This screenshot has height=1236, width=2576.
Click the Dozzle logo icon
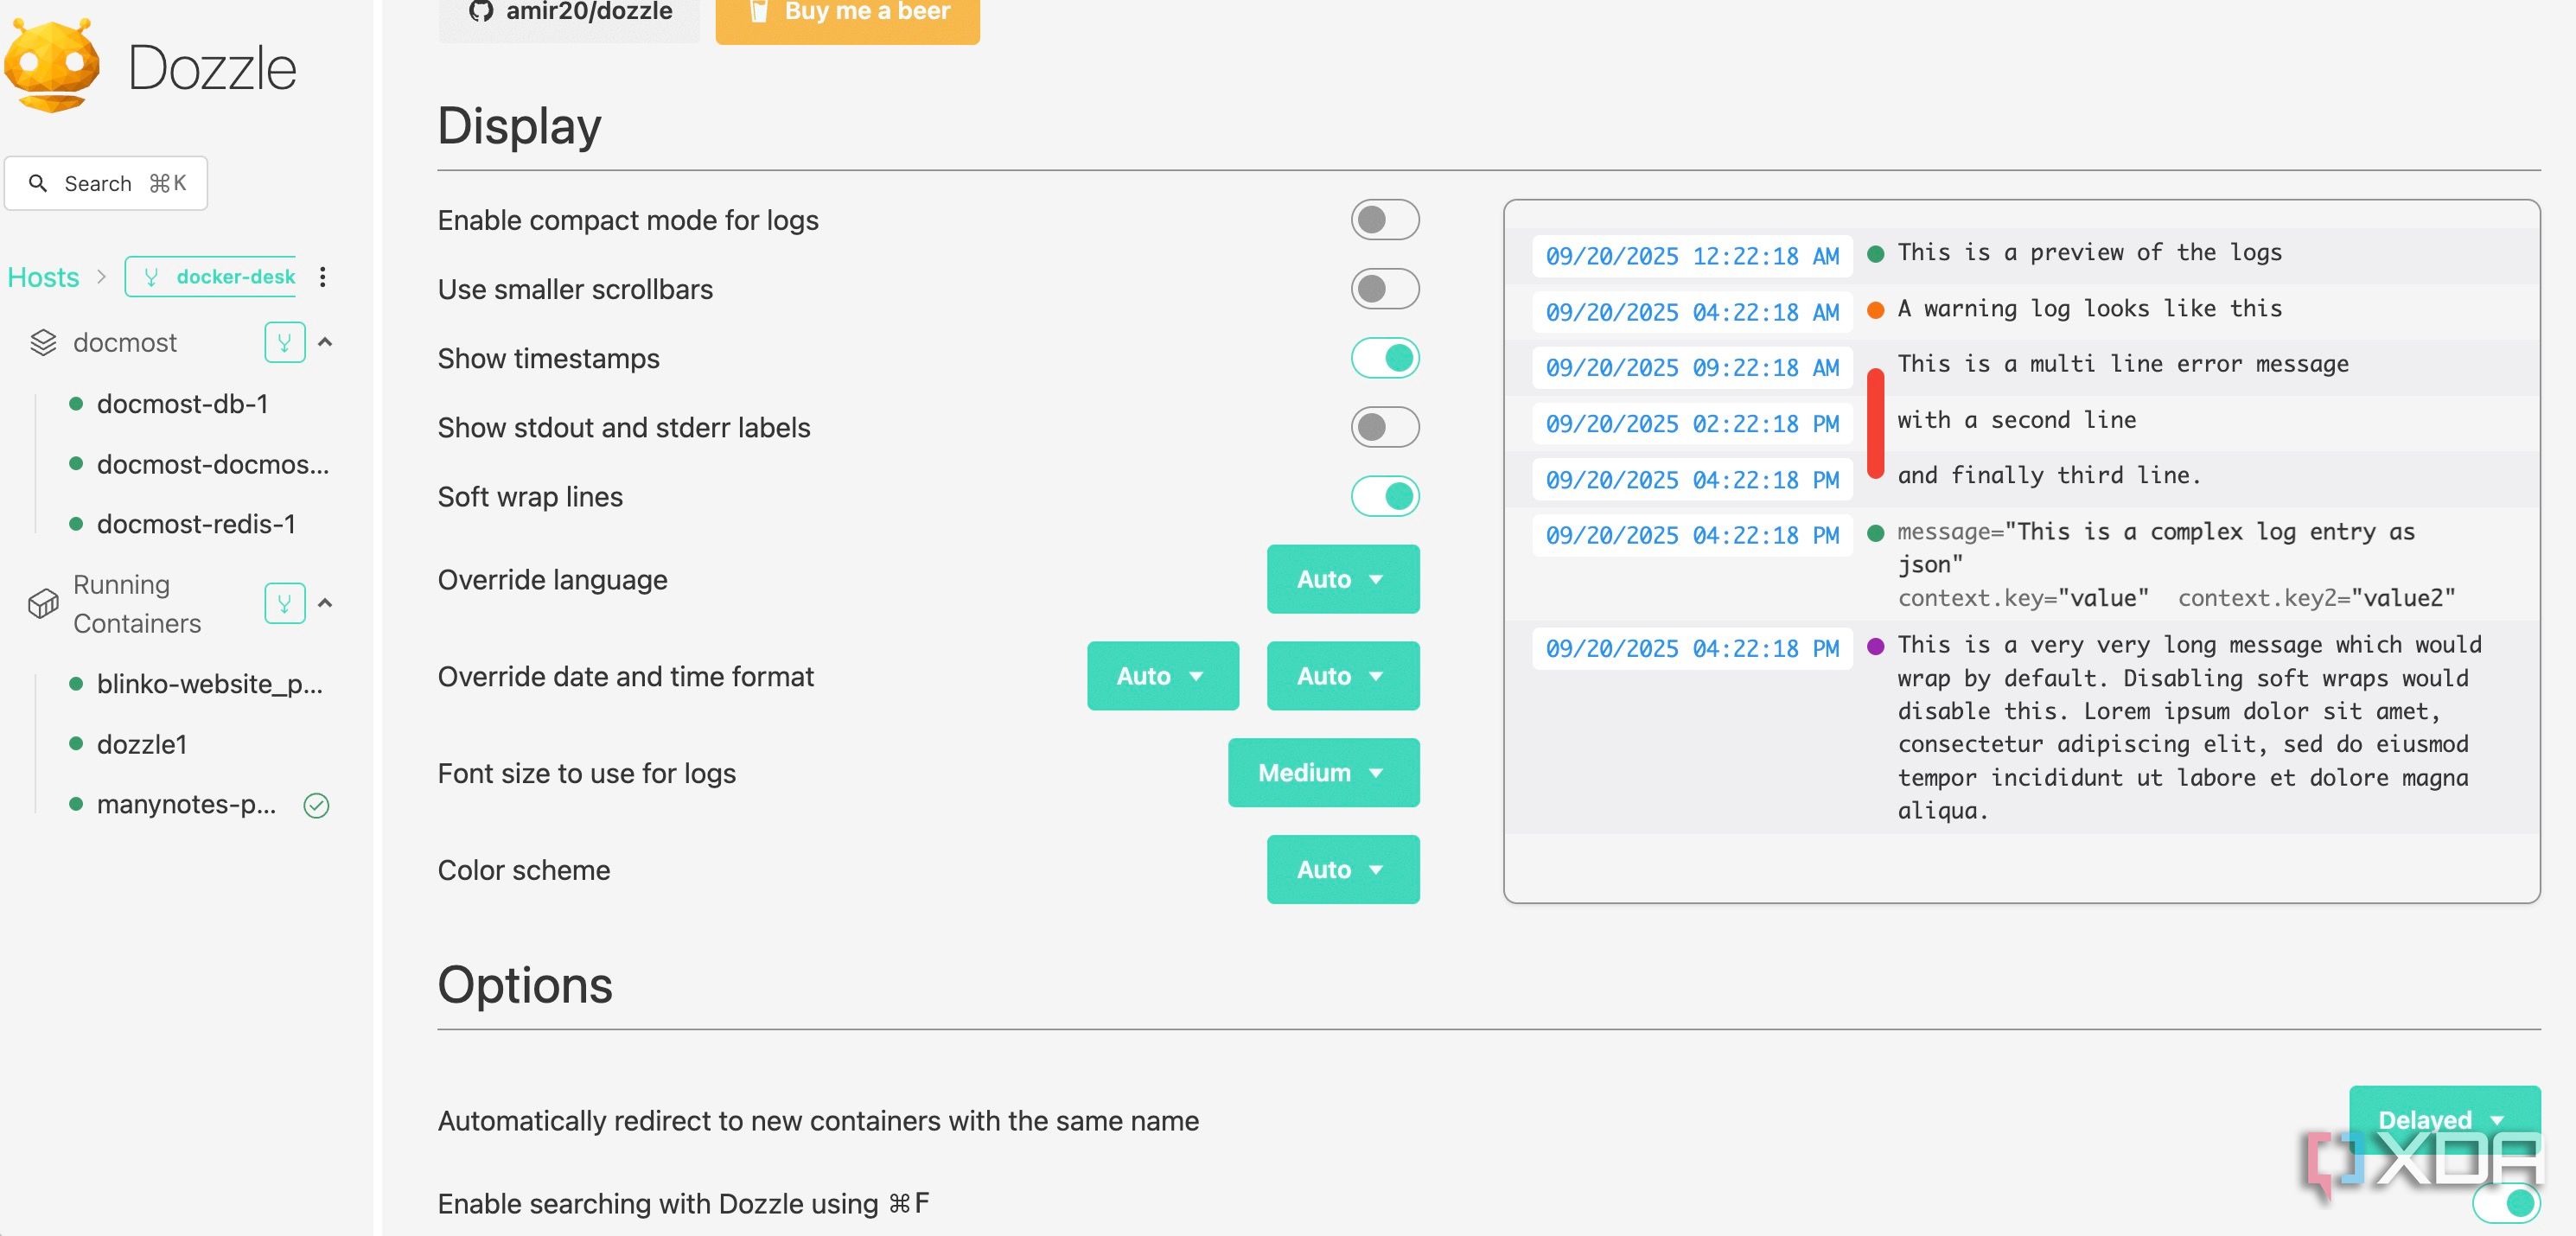tap(52, 67)
